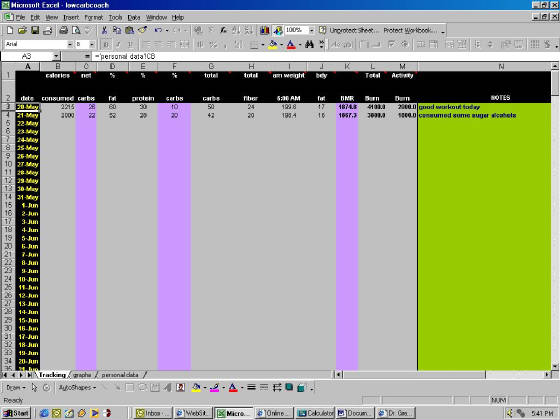Insert Clip Art from the Drawing toolbar

coord(180,388)
